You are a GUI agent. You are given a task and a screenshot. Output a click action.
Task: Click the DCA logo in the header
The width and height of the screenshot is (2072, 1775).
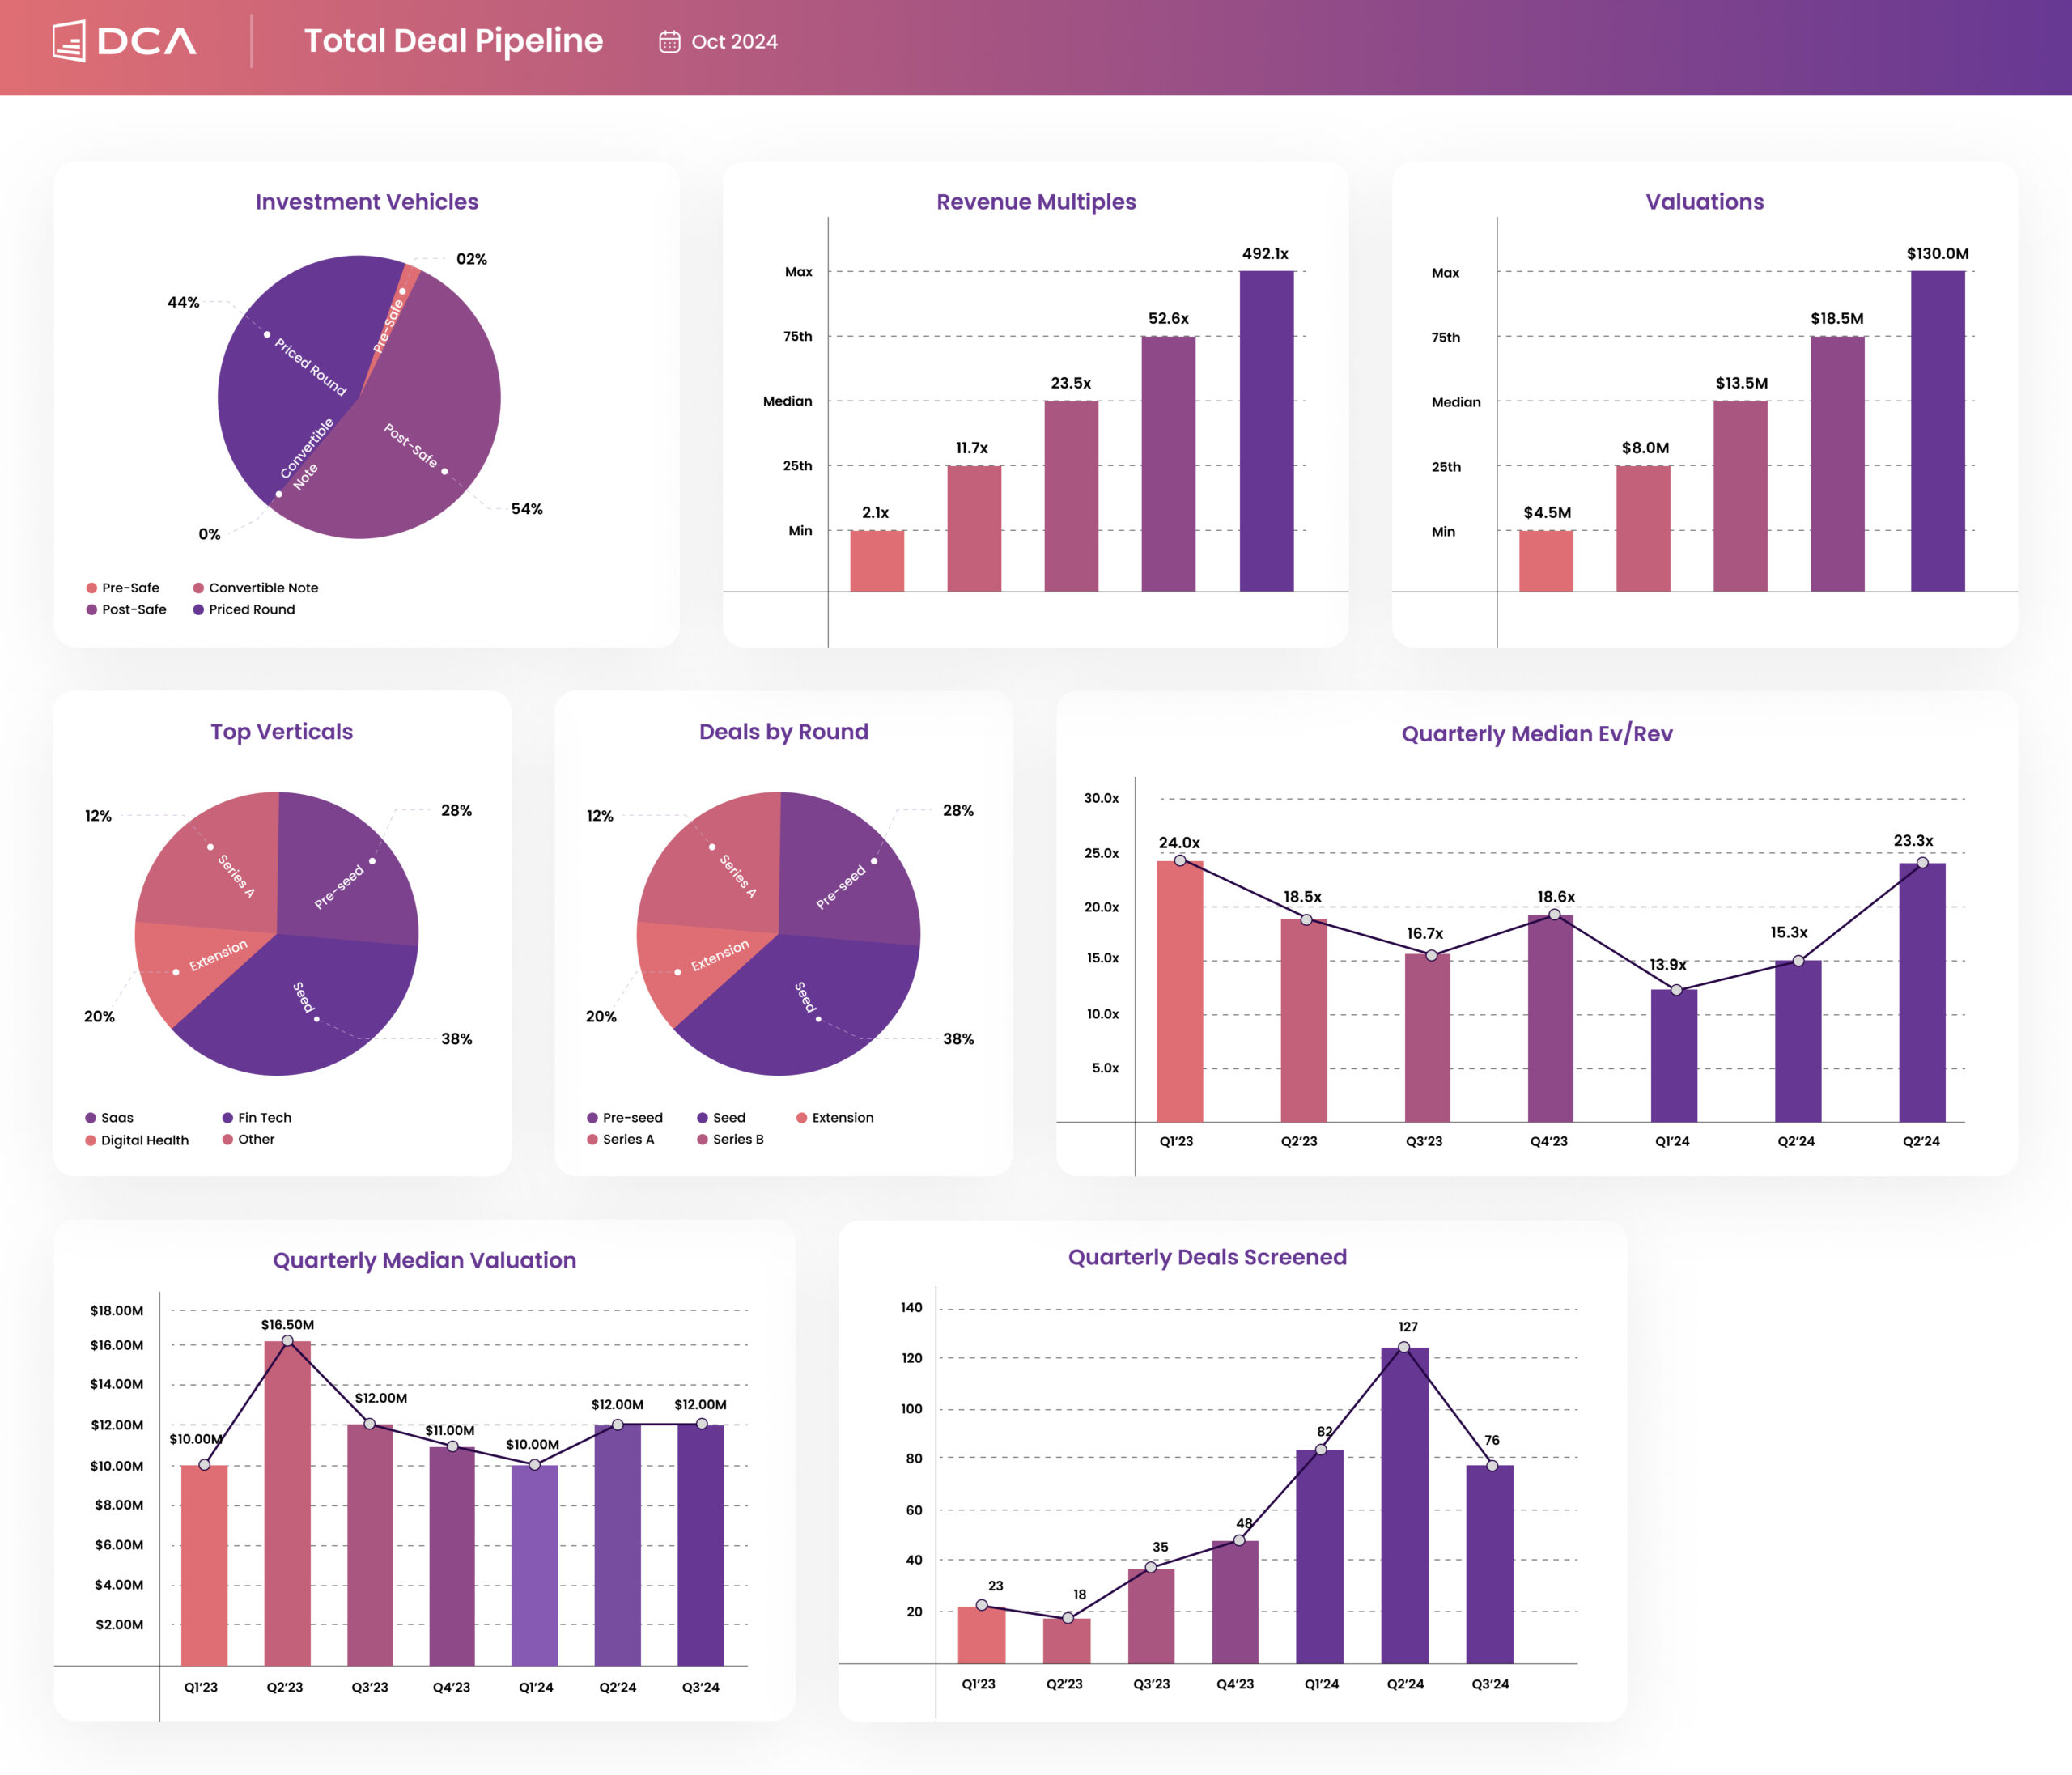tap(124, 41)
